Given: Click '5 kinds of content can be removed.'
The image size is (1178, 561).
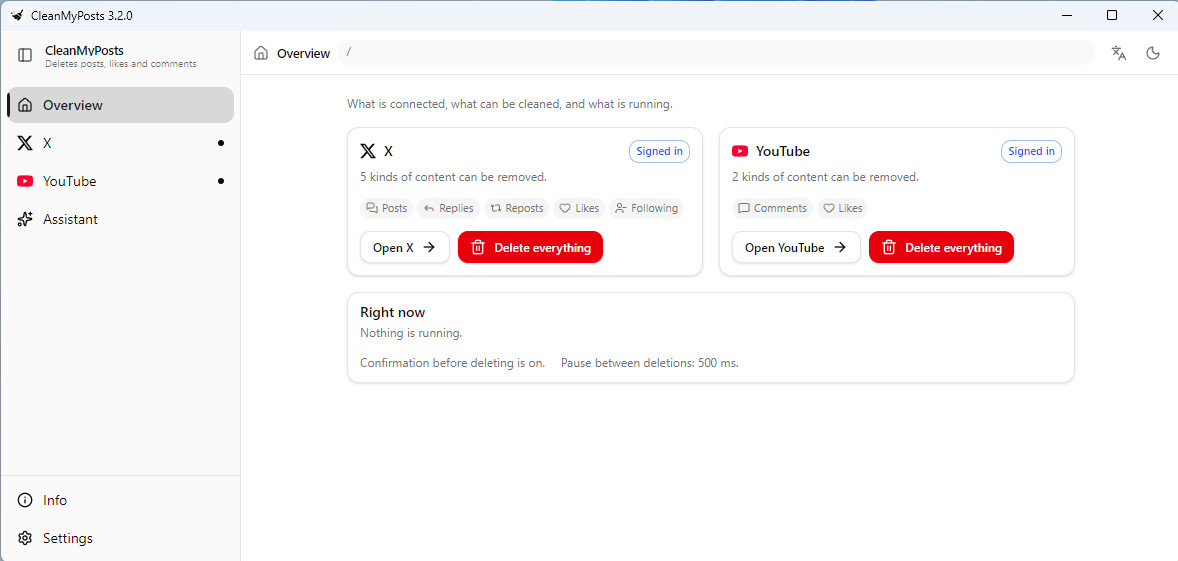Looking at the screenshot, I should point(454,177).
